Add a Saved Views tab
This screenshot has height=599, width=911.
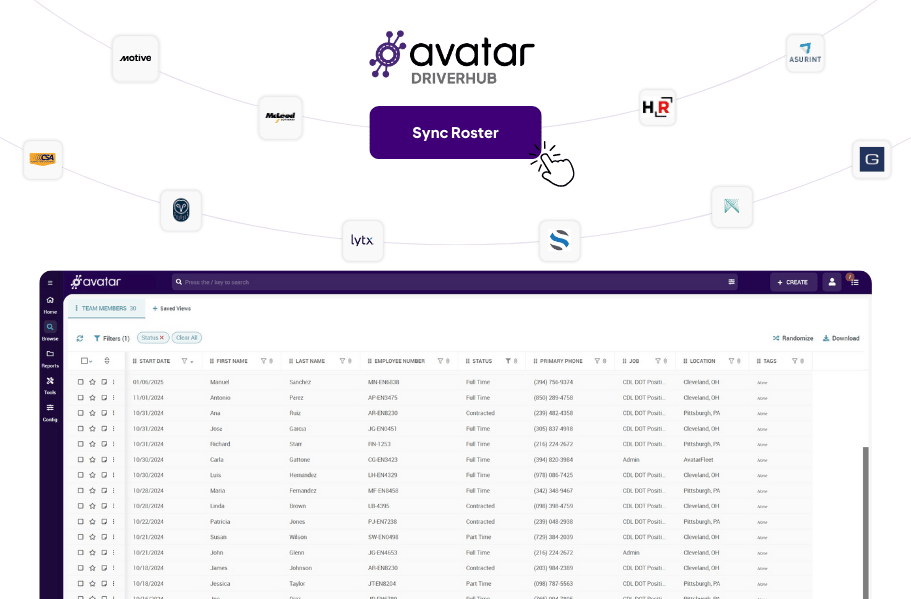coord(171,309)
